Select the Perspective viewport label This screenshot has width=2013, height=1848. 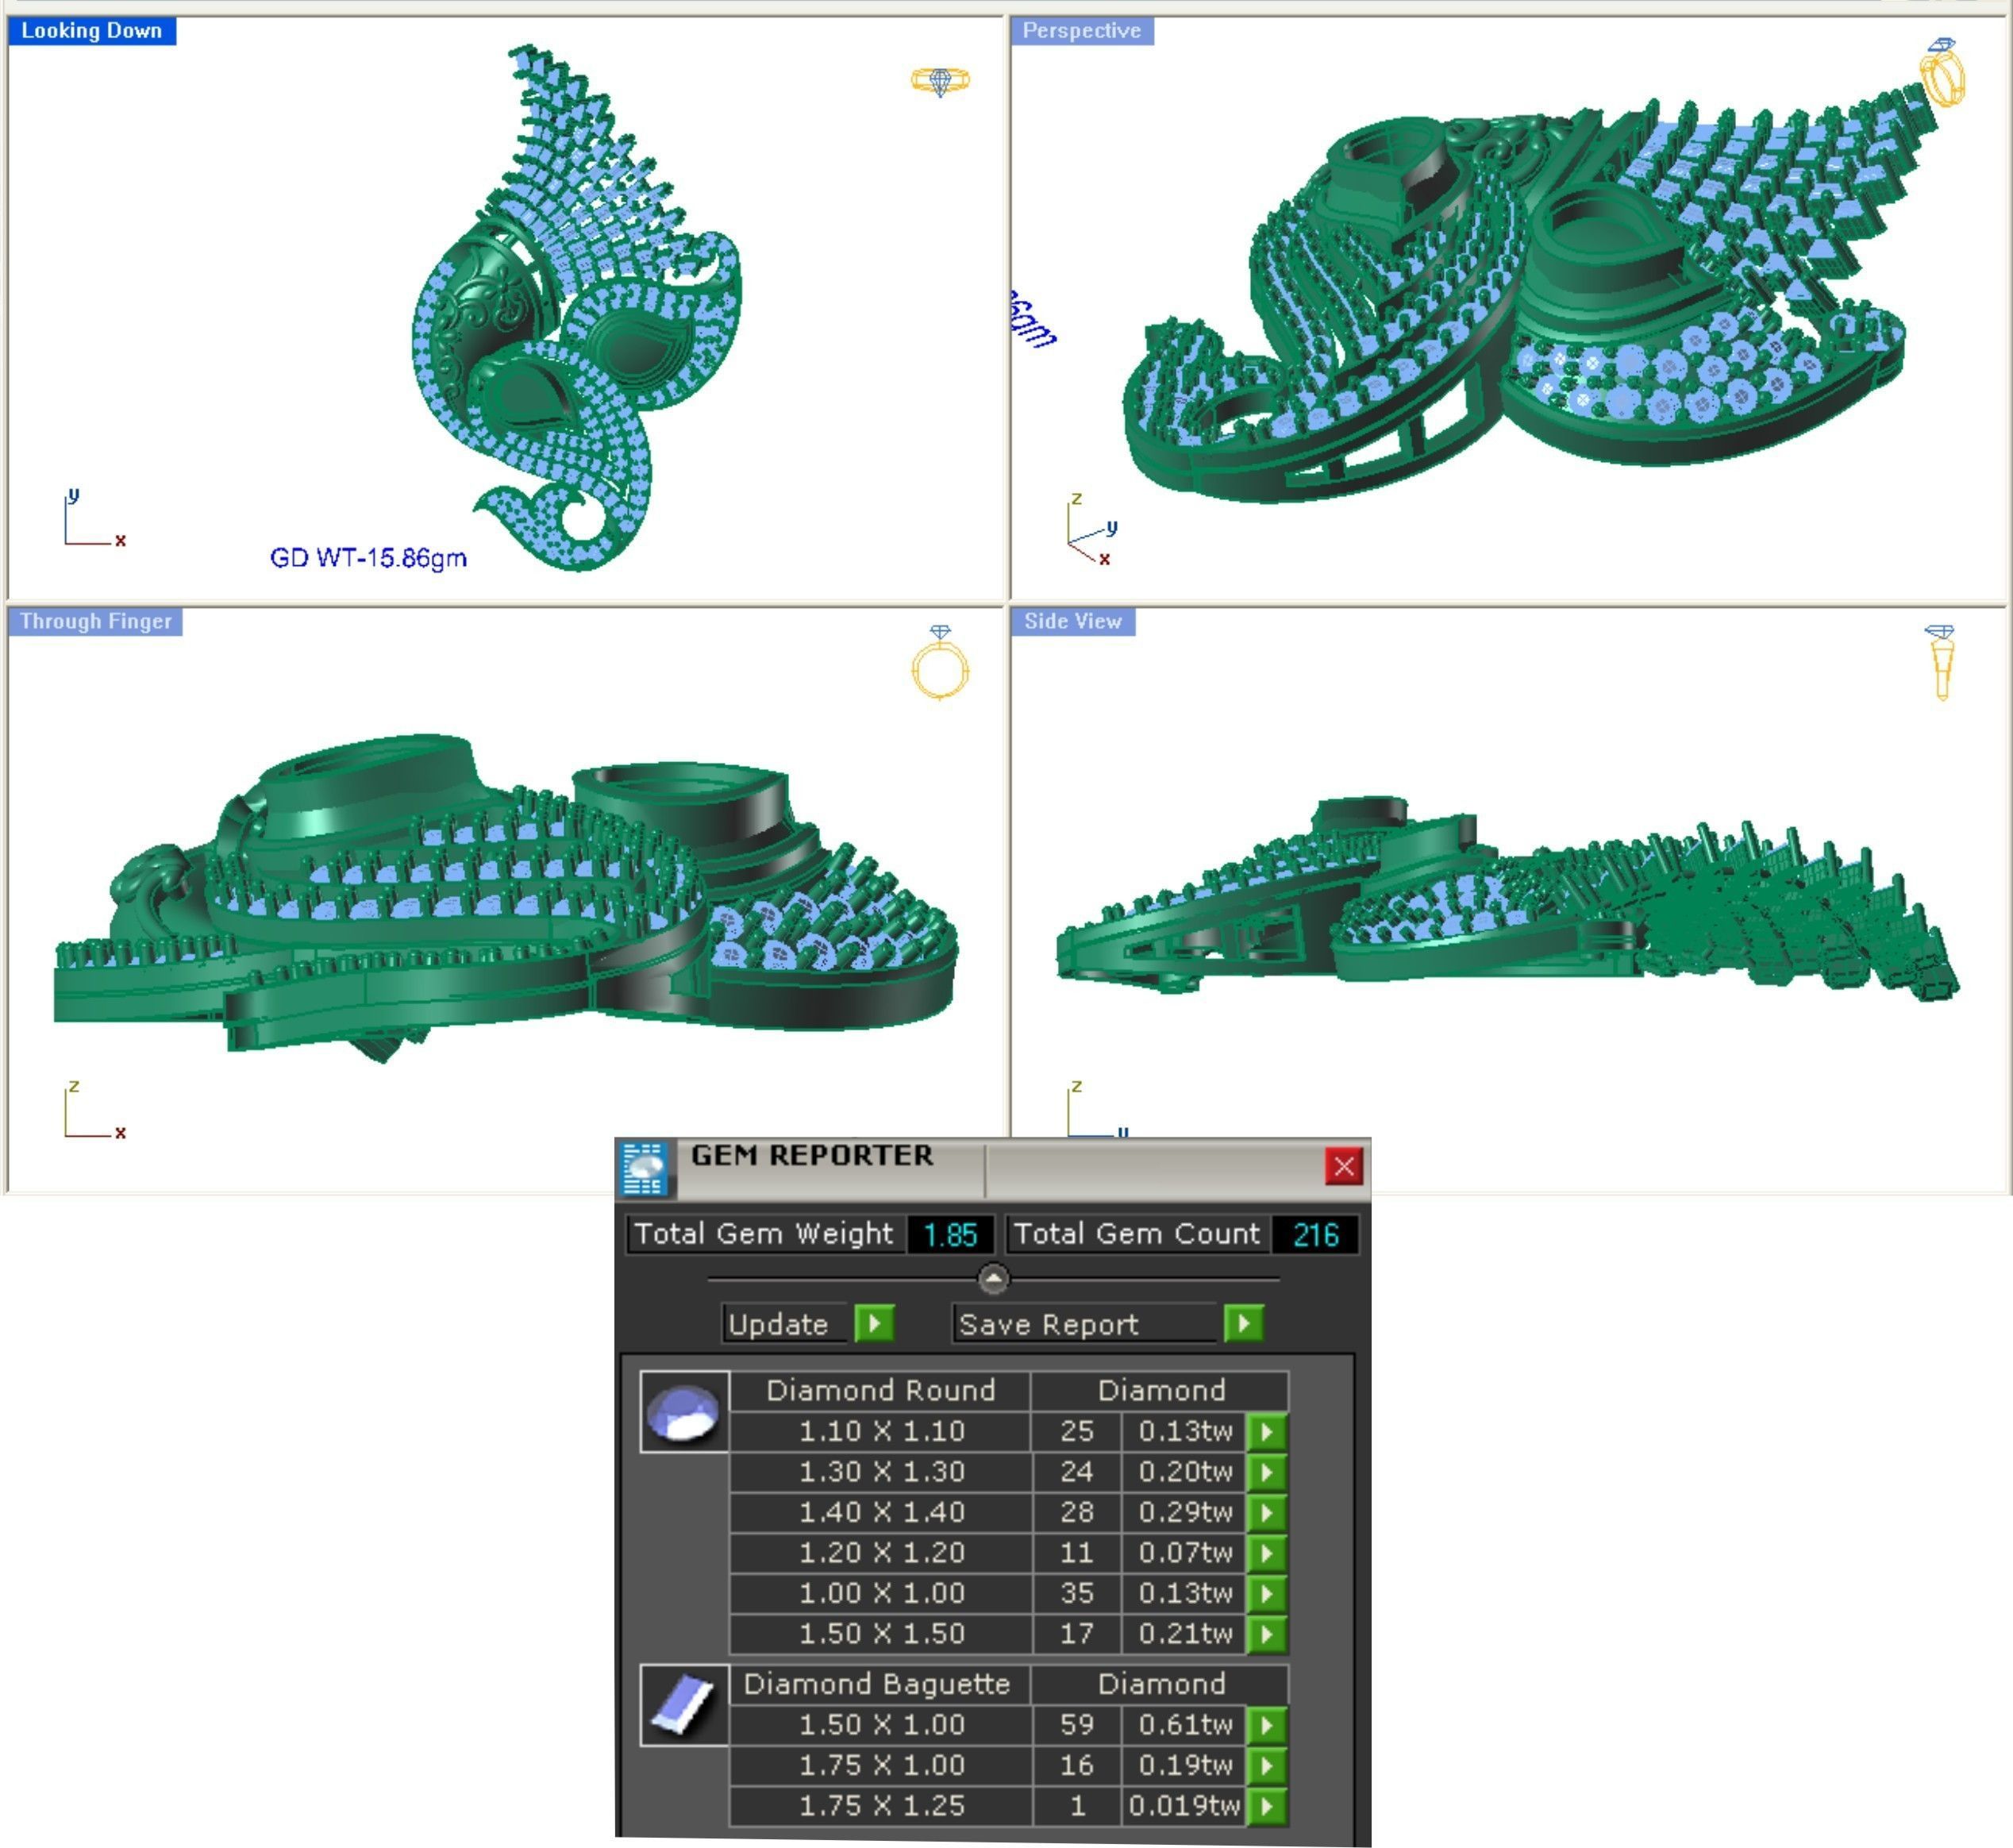pyautogui.click(x=1081, y=31)
